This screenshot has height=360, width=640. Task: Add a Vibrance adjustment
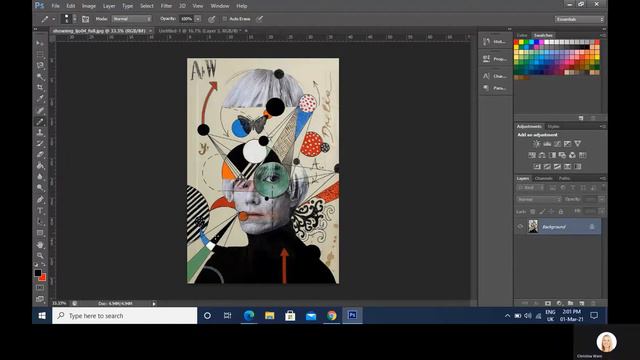(578, 144)
